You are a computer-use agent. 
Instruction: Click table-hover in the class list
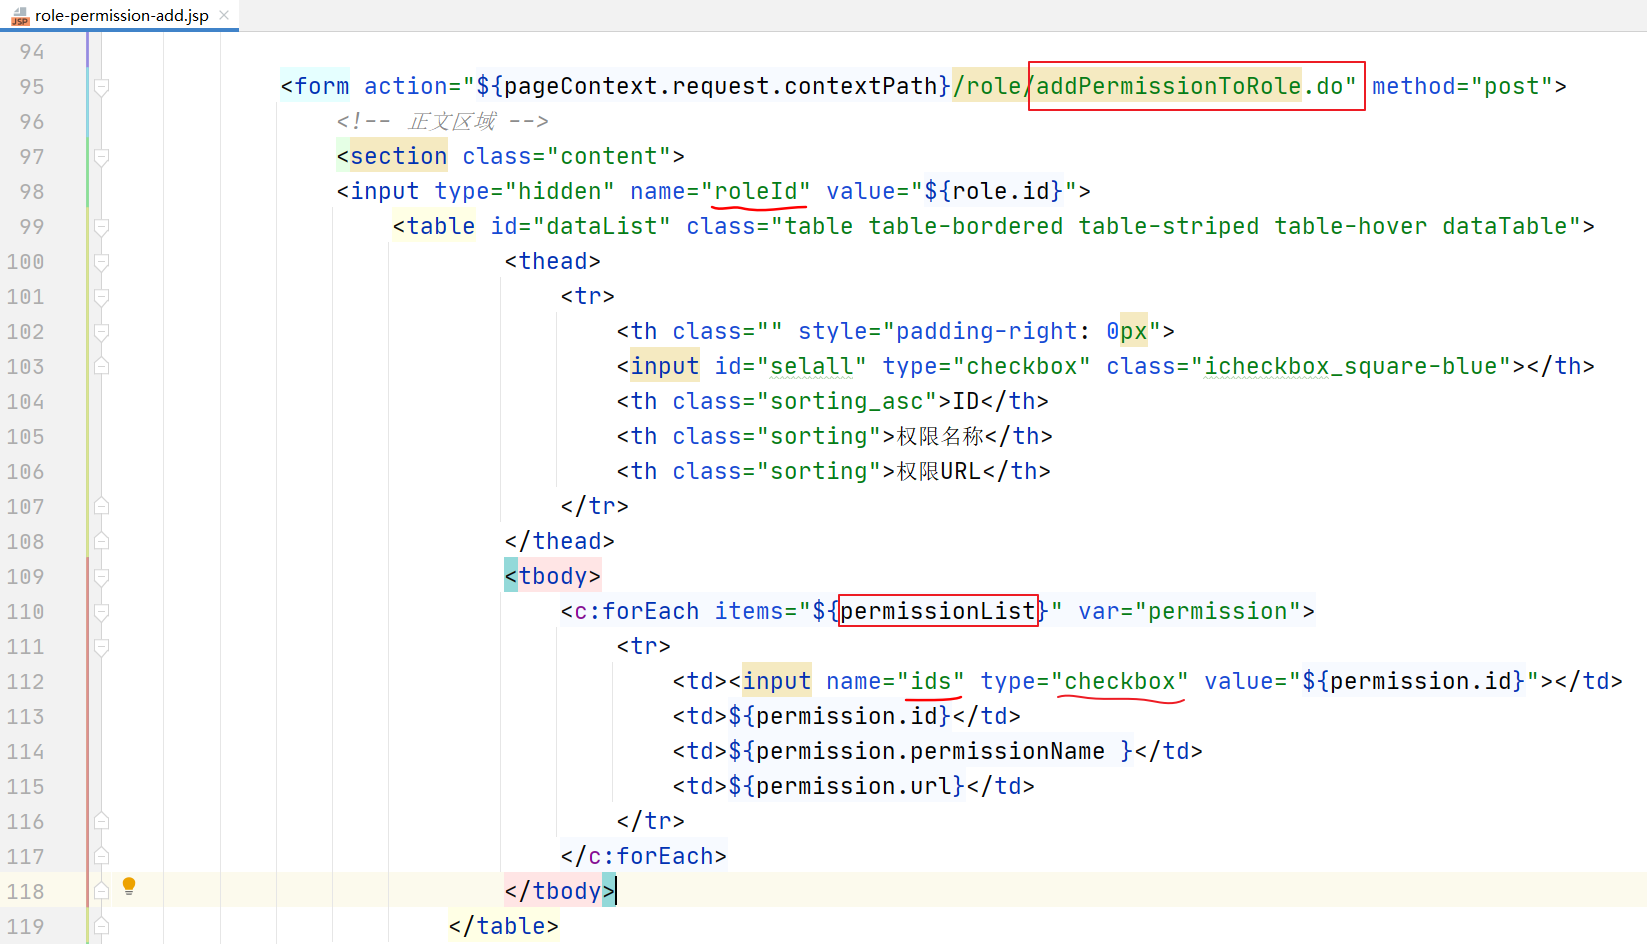(x=1350, y=227)
